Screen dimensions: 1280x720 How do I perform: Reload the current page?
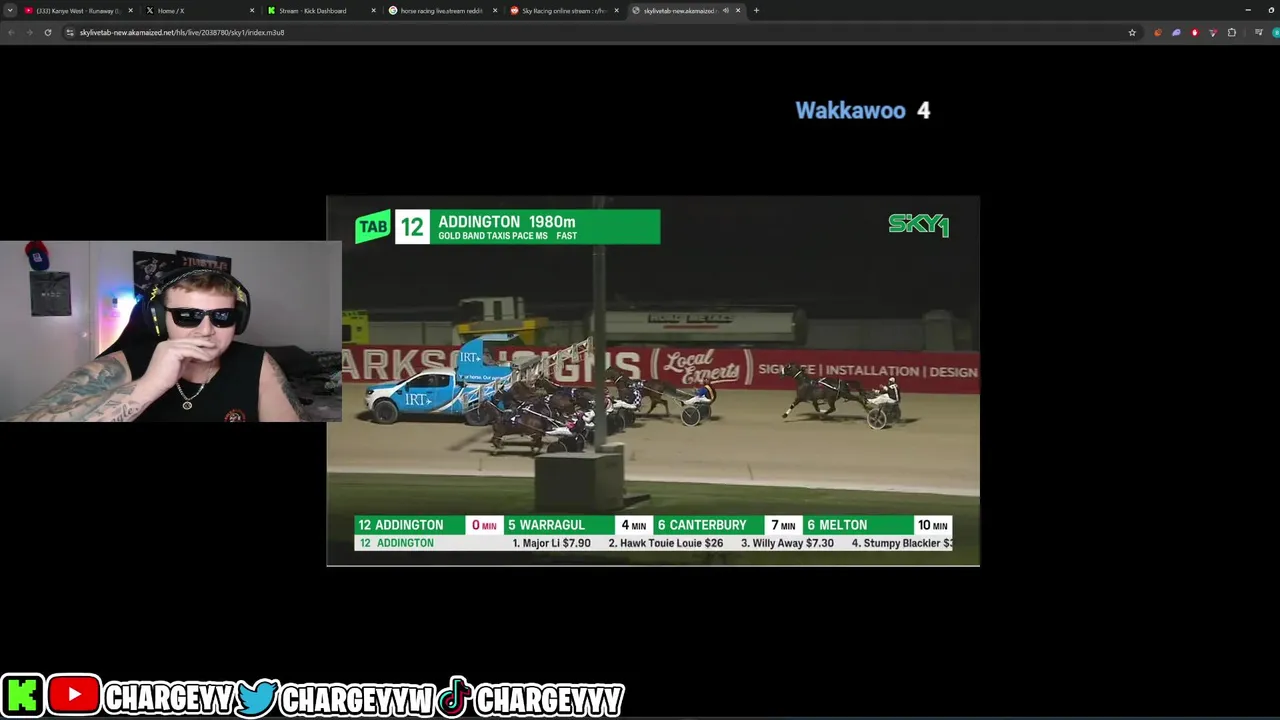(x=47, y=32)
